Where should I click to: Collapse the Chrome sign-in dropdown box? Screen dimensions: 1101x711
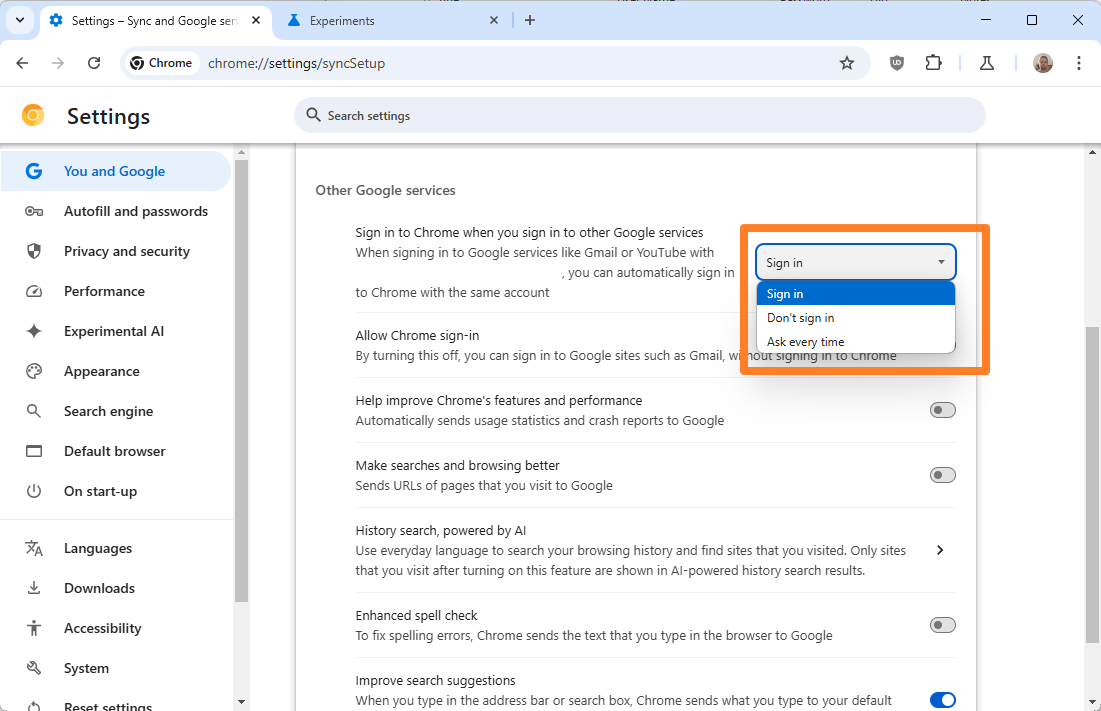click(855, 263)
